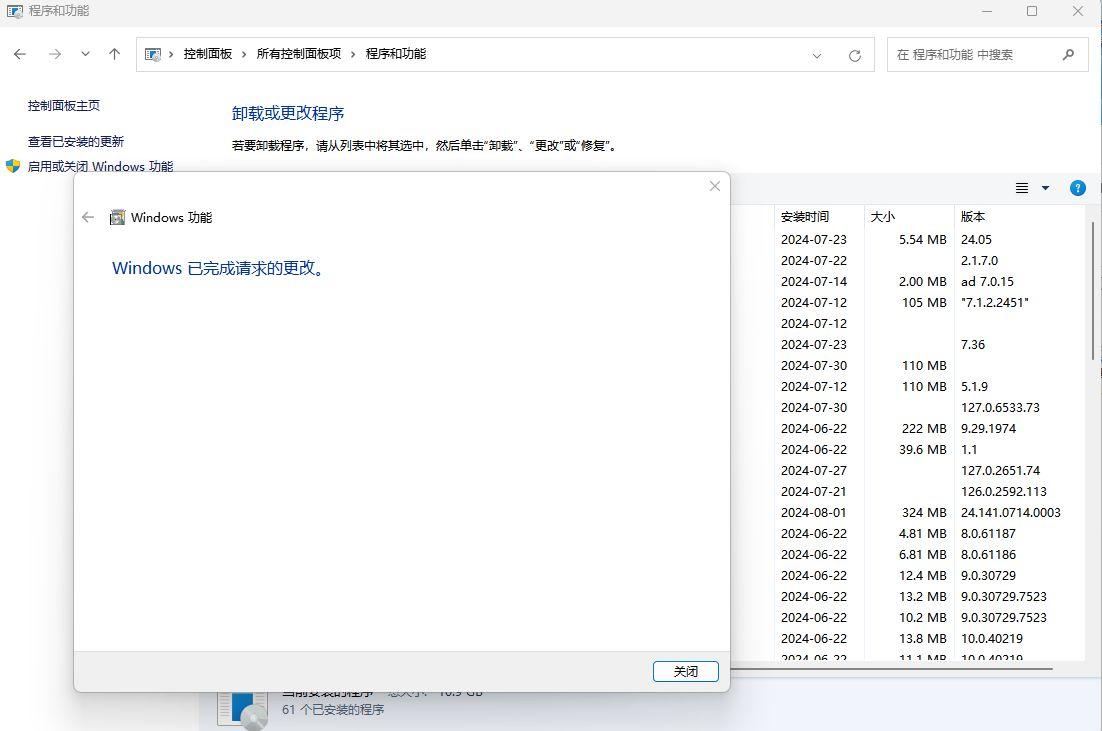Navigate back in the 程序和功能 window
Image resolution: width=1102 pixels, height=731 pixels.
[20, 54]
